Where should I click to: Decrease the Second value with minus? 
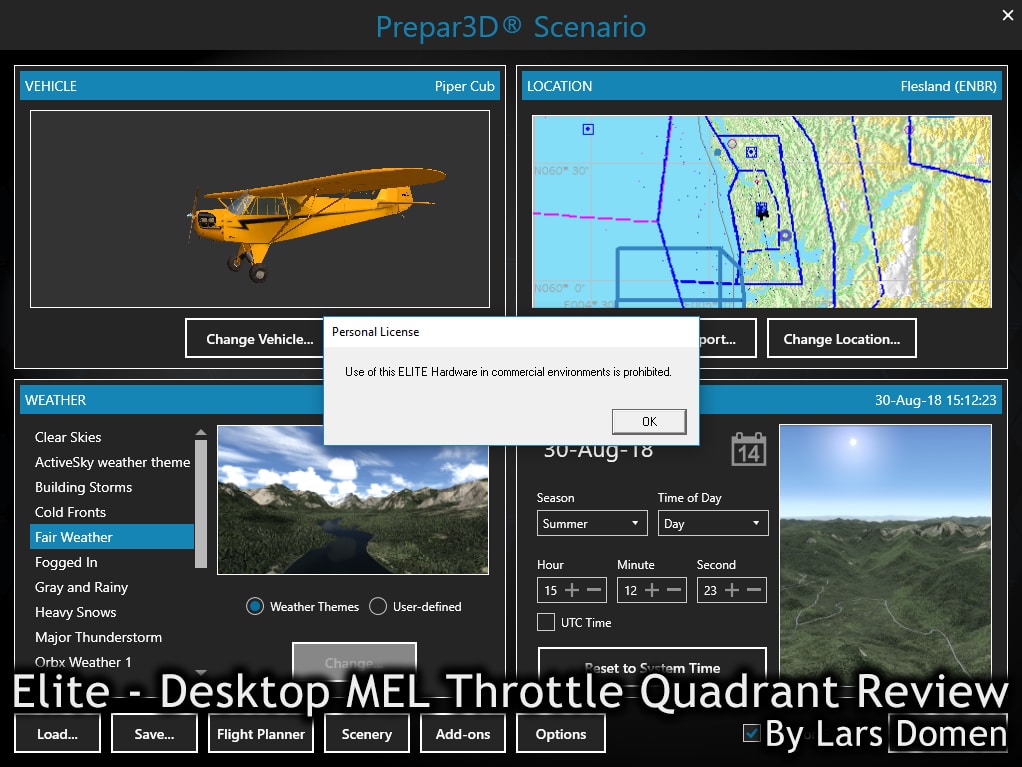coord(754,590)
